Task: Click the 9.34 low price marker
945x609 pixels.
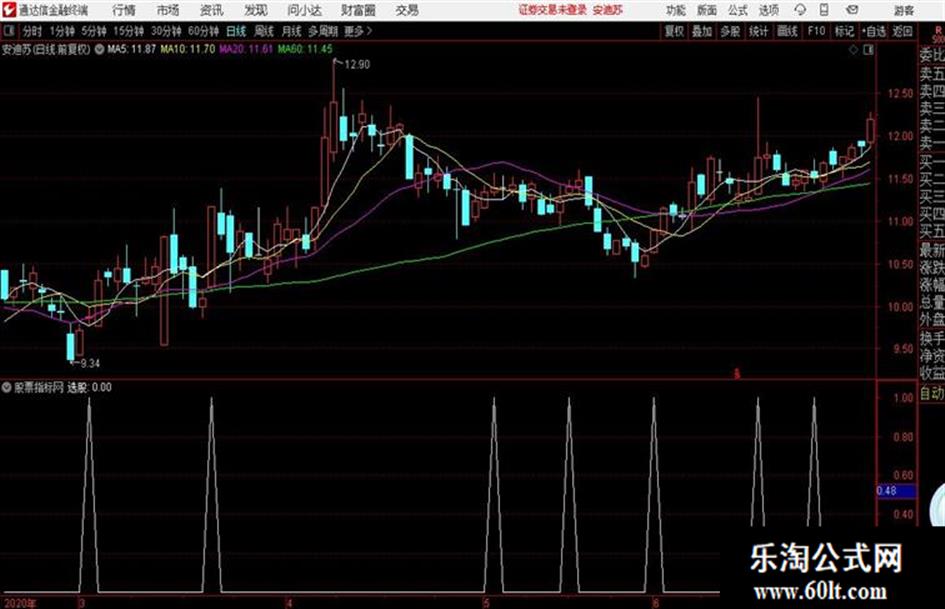Action: click(89, 363)
